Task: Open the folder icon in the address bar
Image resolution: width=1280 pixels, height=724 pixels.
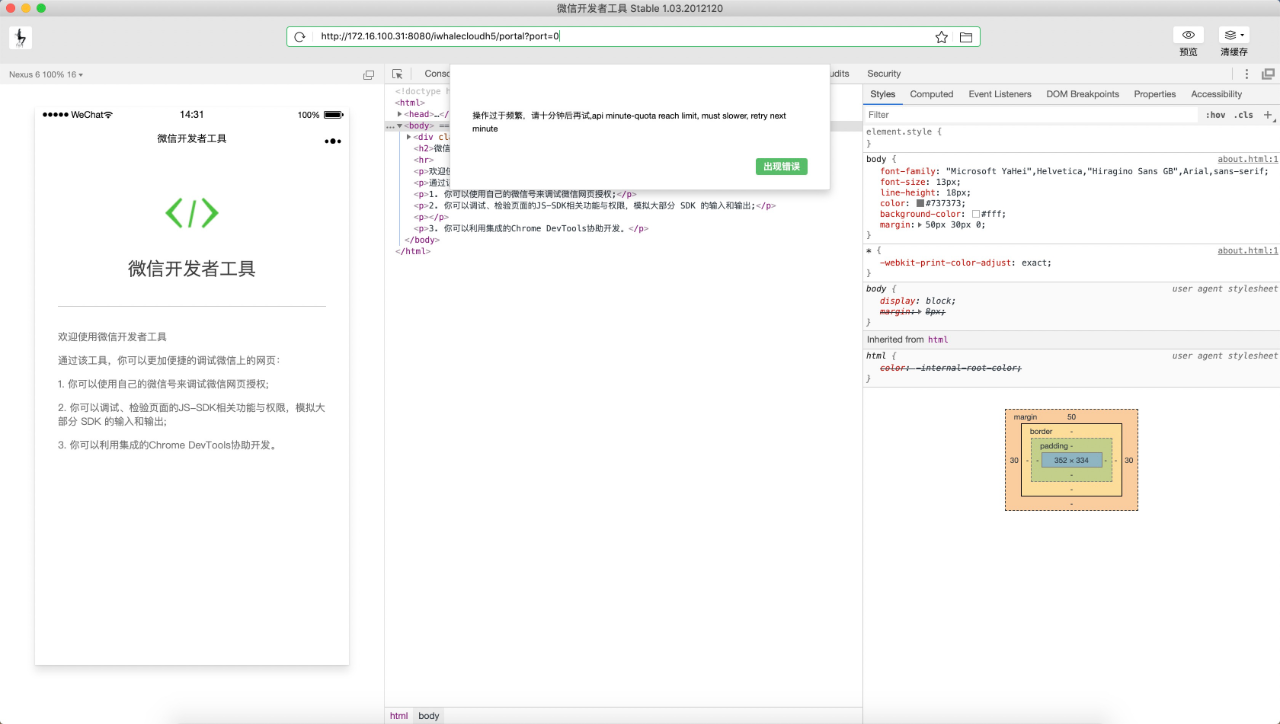Action: [x=966, y=37]
